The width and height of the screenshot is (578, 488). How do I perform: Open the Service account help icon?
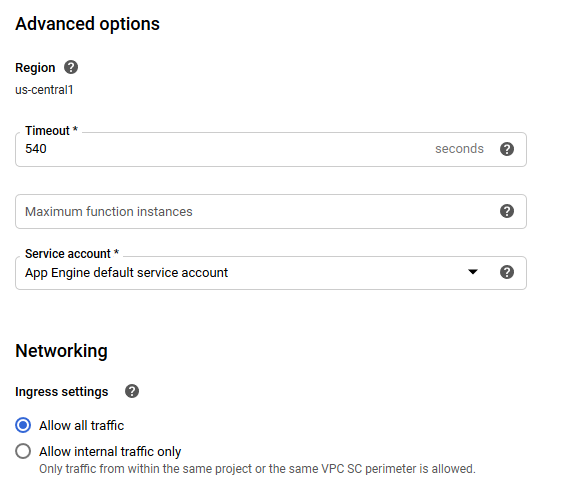[x=507, y=272]
